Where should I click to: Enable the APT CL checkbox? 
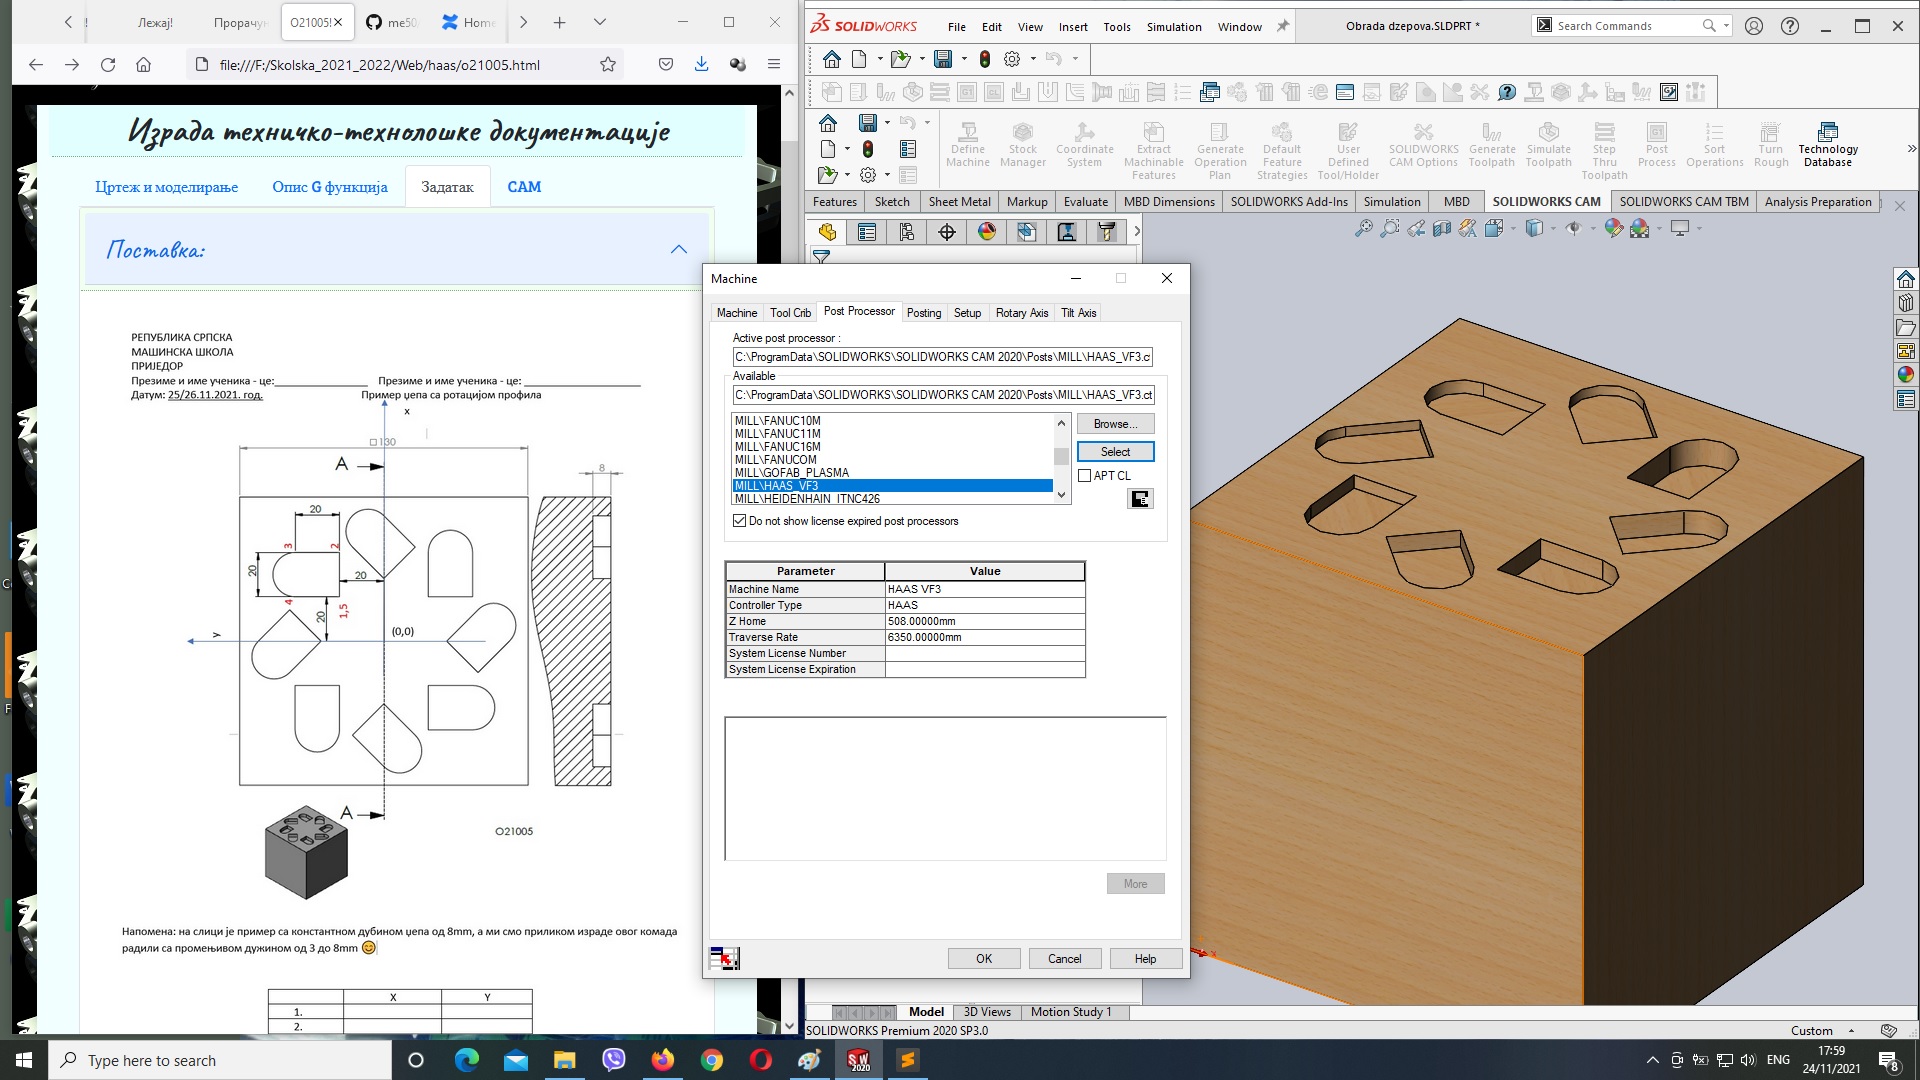pos(1085,476)
